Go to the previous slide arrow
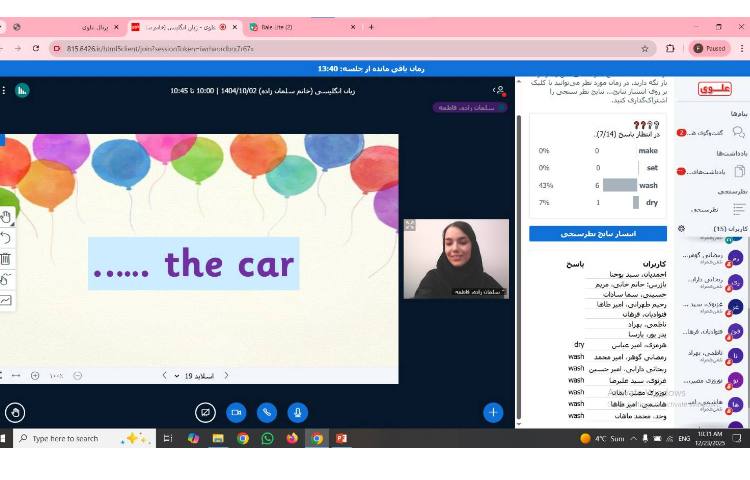Image resolution: width=750 pixels, height=480 pixels. [164, 376]
